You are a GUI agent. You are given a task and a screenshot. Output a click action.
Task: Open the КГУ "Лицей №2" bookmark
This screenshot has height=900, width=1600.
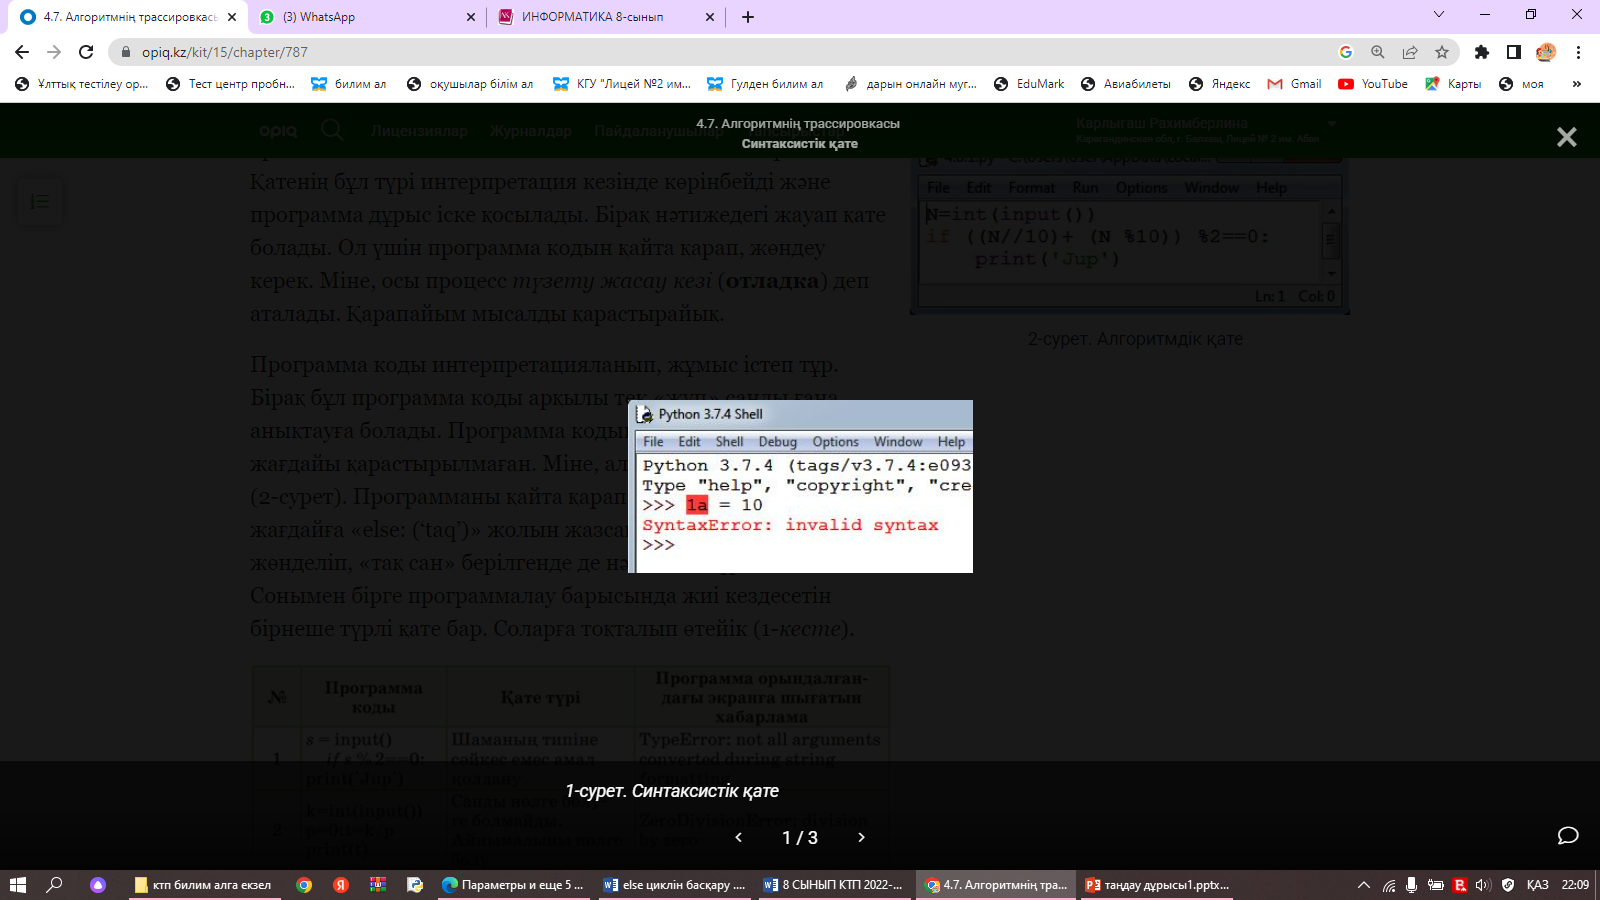[x=622, y=84]
